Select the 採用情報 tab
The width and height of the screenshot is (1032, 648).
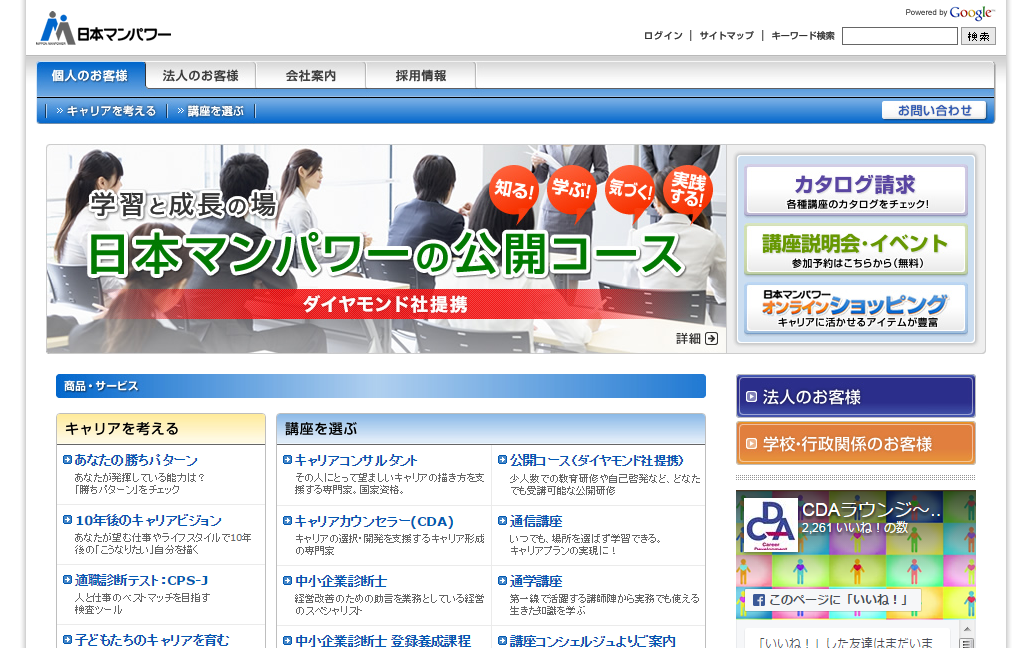[420, 76]
